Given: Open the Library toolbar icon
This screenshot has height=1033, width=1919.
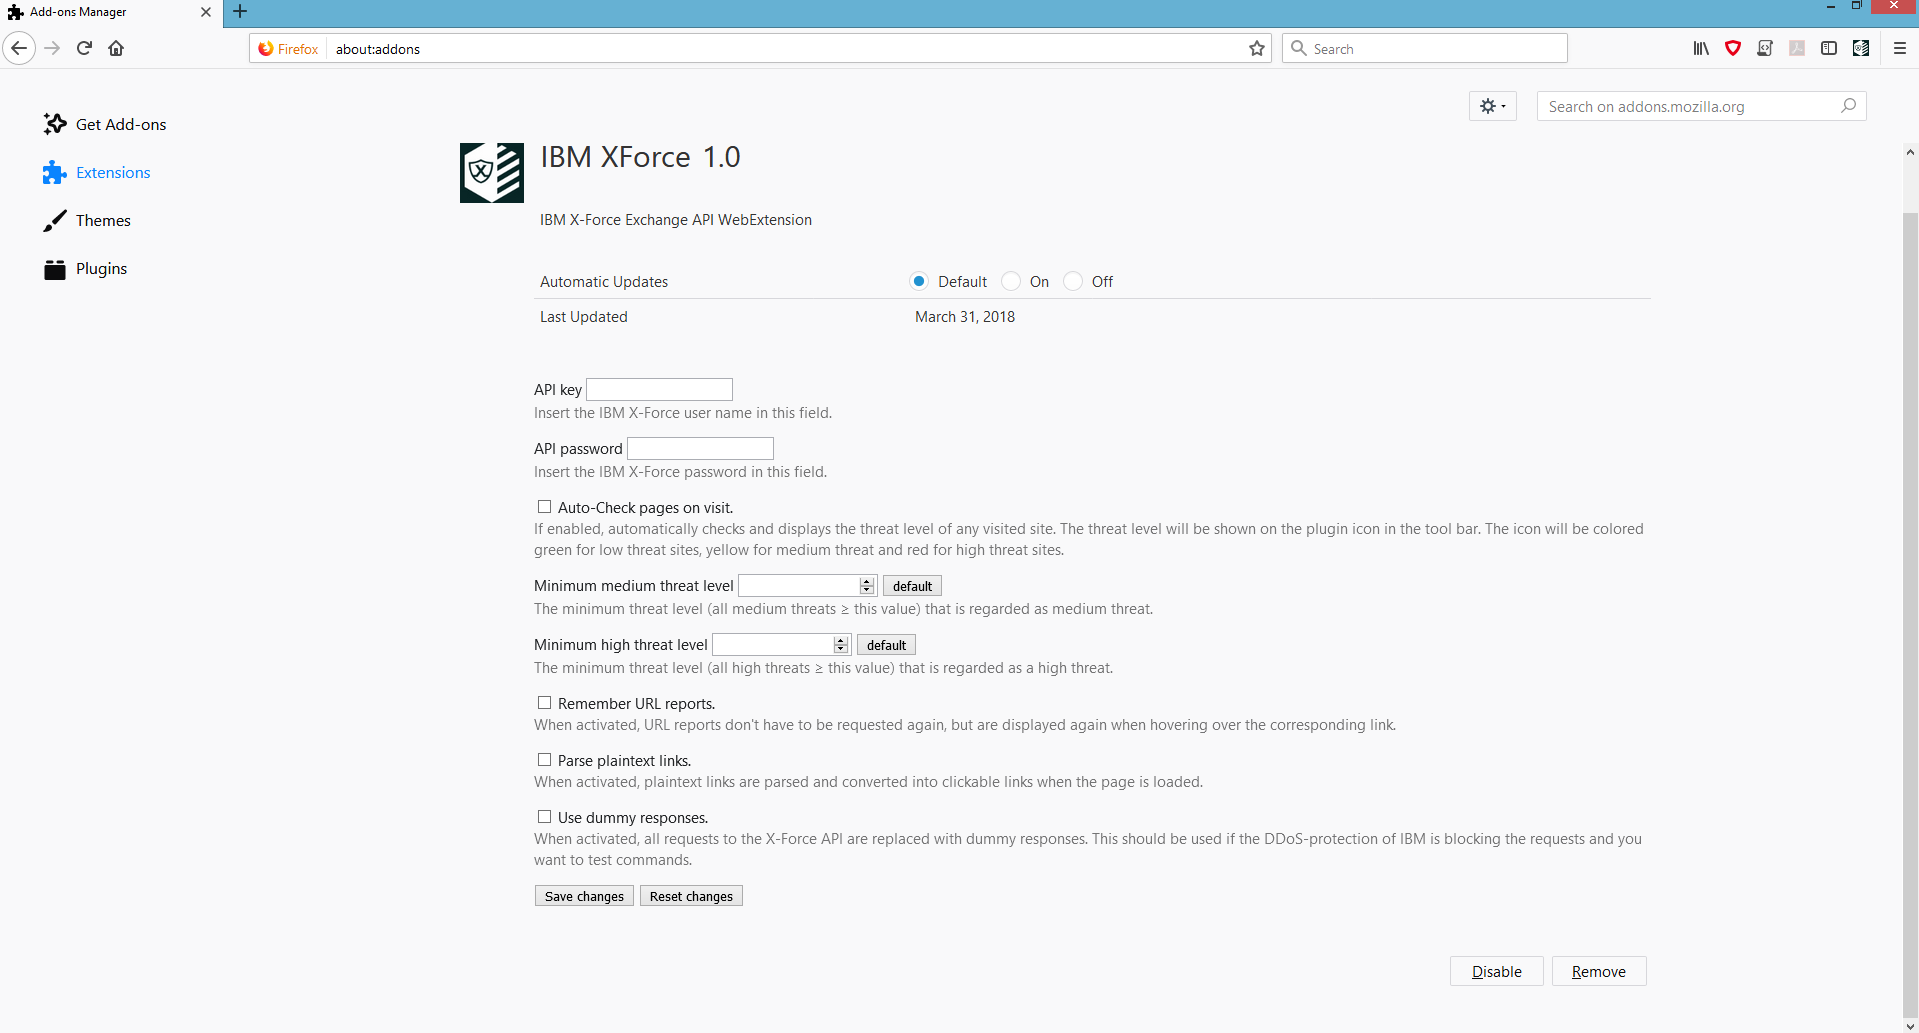Looking at the screenshot, I should point(1701,48).
